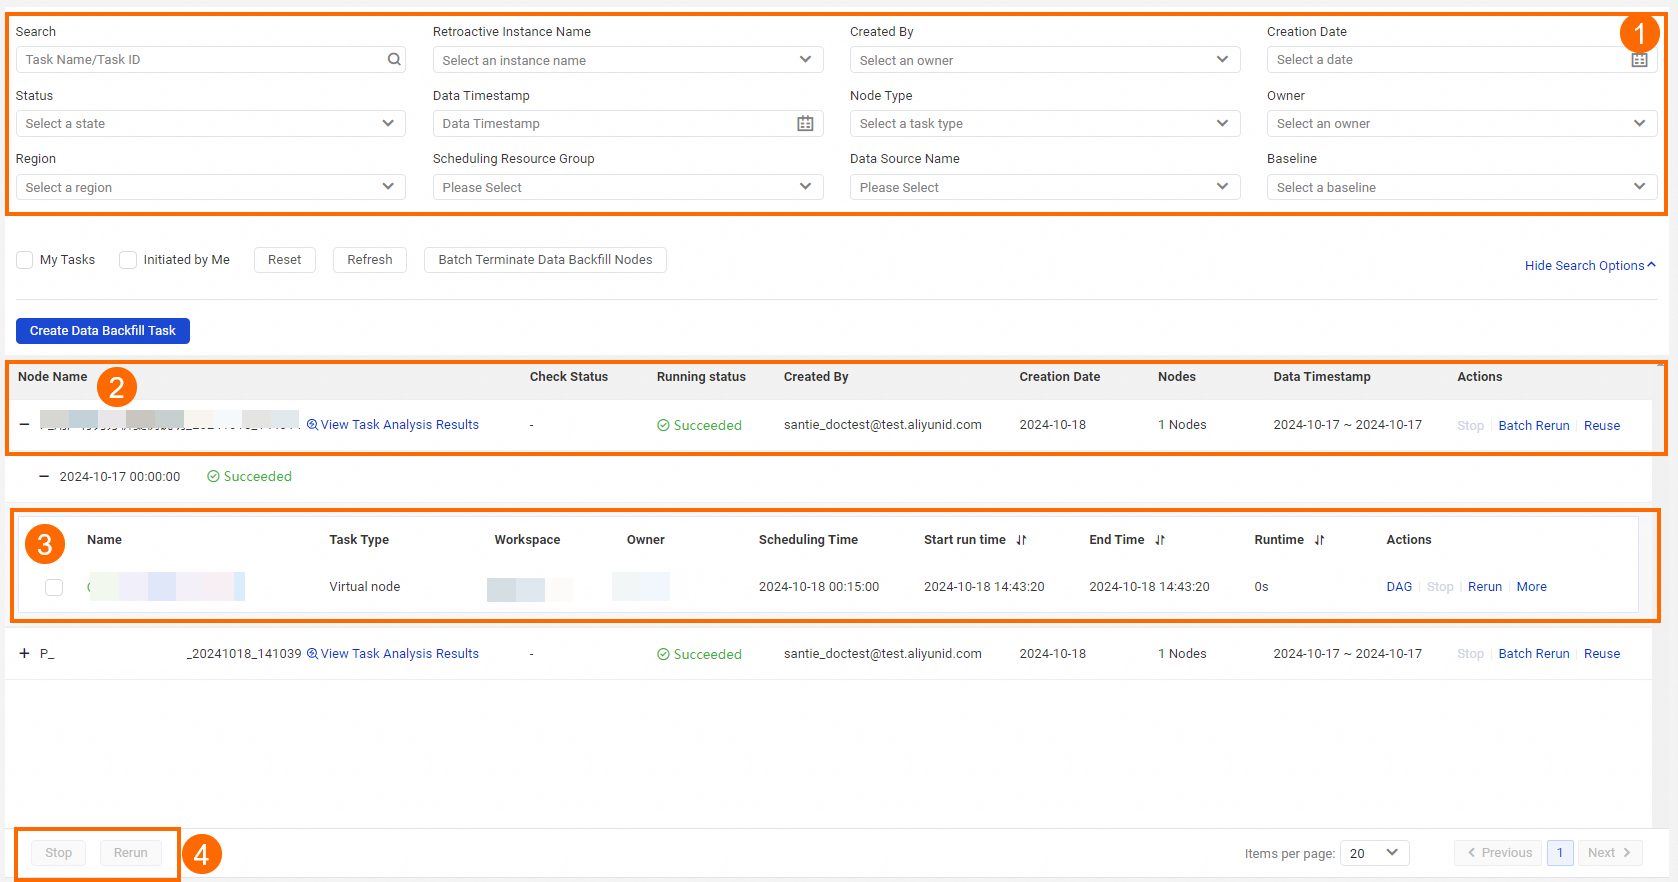Viewport: 1678px width, 882px height.
Task: Open More actions for Virtual node
Action: coord(1531,587)
